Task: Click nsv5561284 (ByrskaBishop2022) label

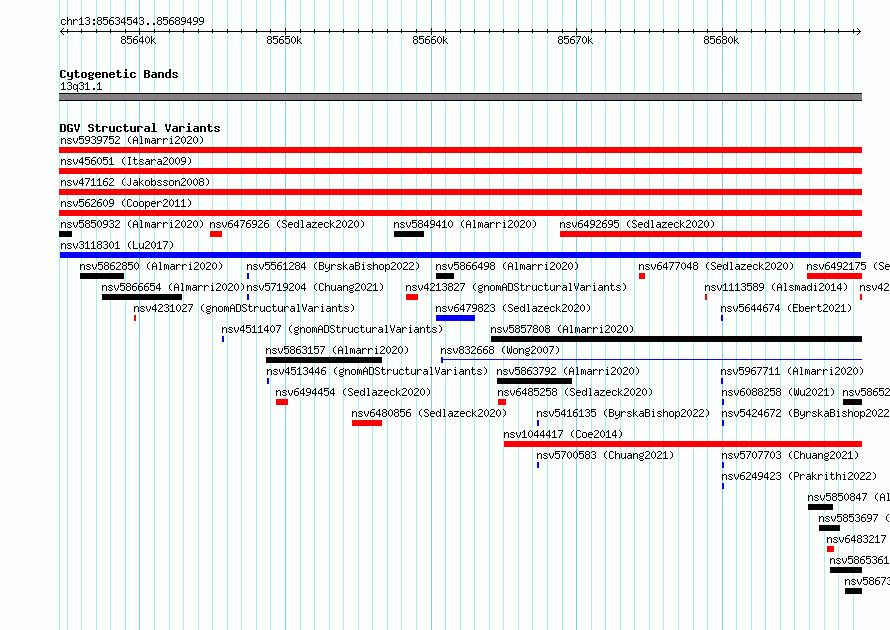Action: (333, 266)
